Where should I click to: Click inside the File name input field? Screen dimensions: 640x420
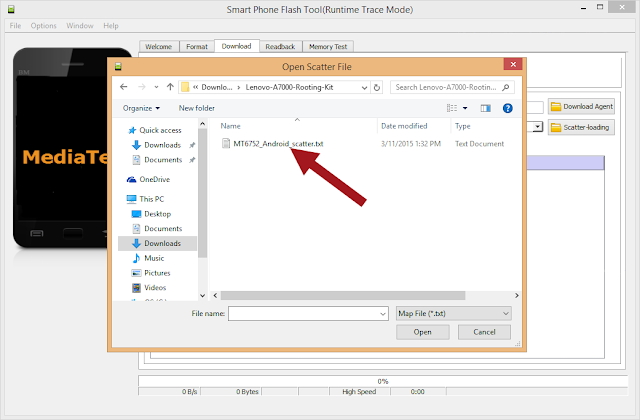point(304,313)
